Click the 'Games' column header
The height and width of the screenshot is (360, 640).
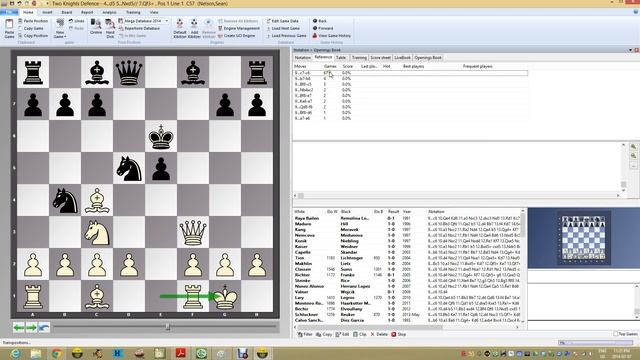click(x=330, y=66)
